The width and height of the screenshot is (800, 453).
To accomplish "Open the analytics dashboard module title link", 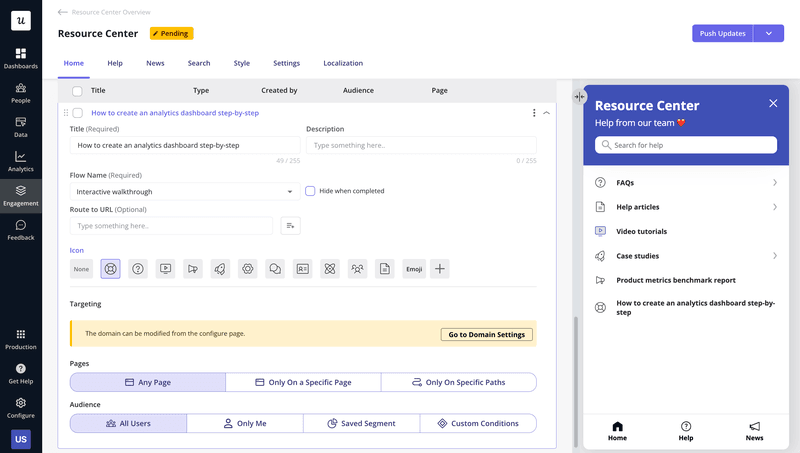I will click(175, 113).
